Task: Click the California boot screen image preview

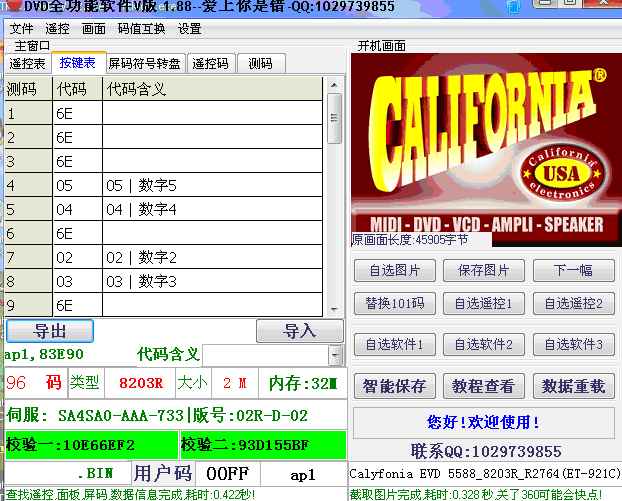Action: click(486, 150)
